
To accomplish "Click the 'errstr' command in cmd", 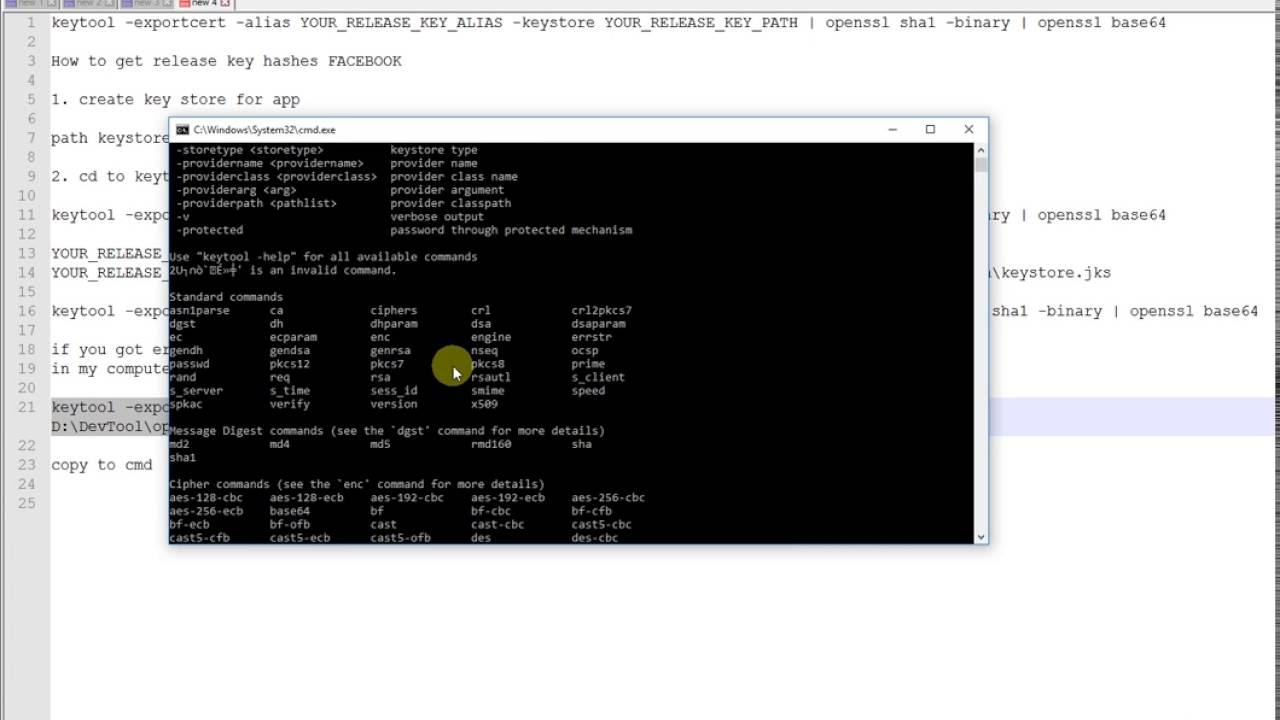I will [x=591, y=337].
